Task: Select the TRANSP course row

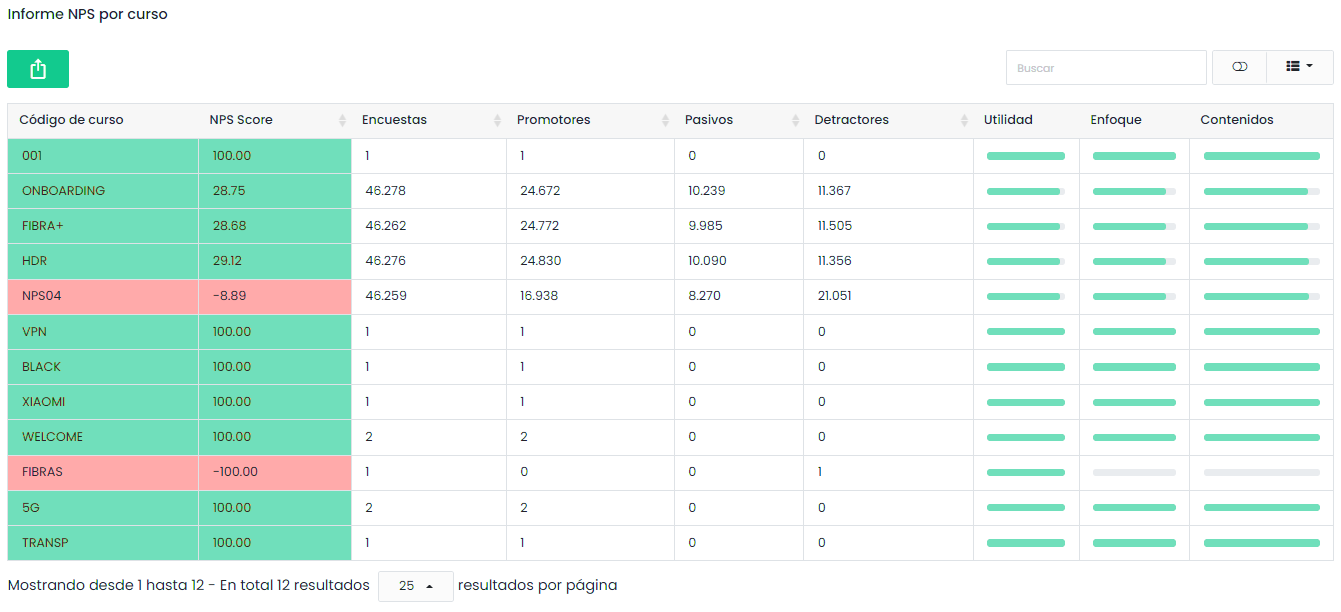Action: pos(45,543)
